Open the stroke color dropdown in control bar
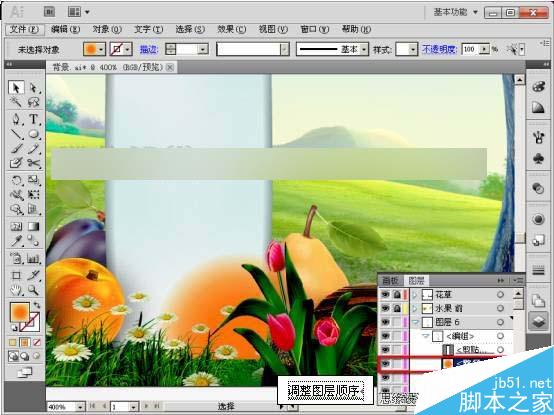The image size is (554, 415). pos(128,49)
